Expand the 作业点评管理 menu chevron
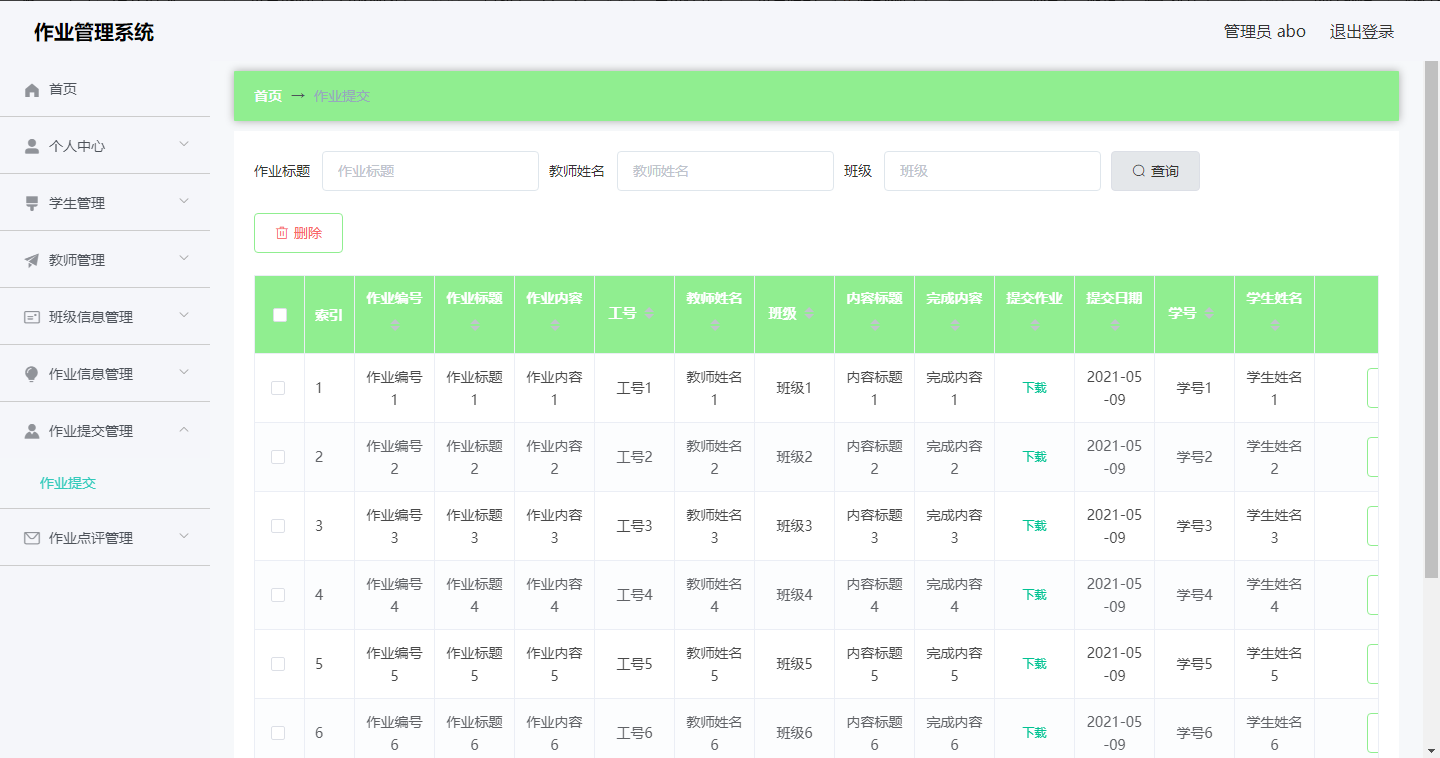This screenshot has height=758, width=1440. (x=184, y=537)
